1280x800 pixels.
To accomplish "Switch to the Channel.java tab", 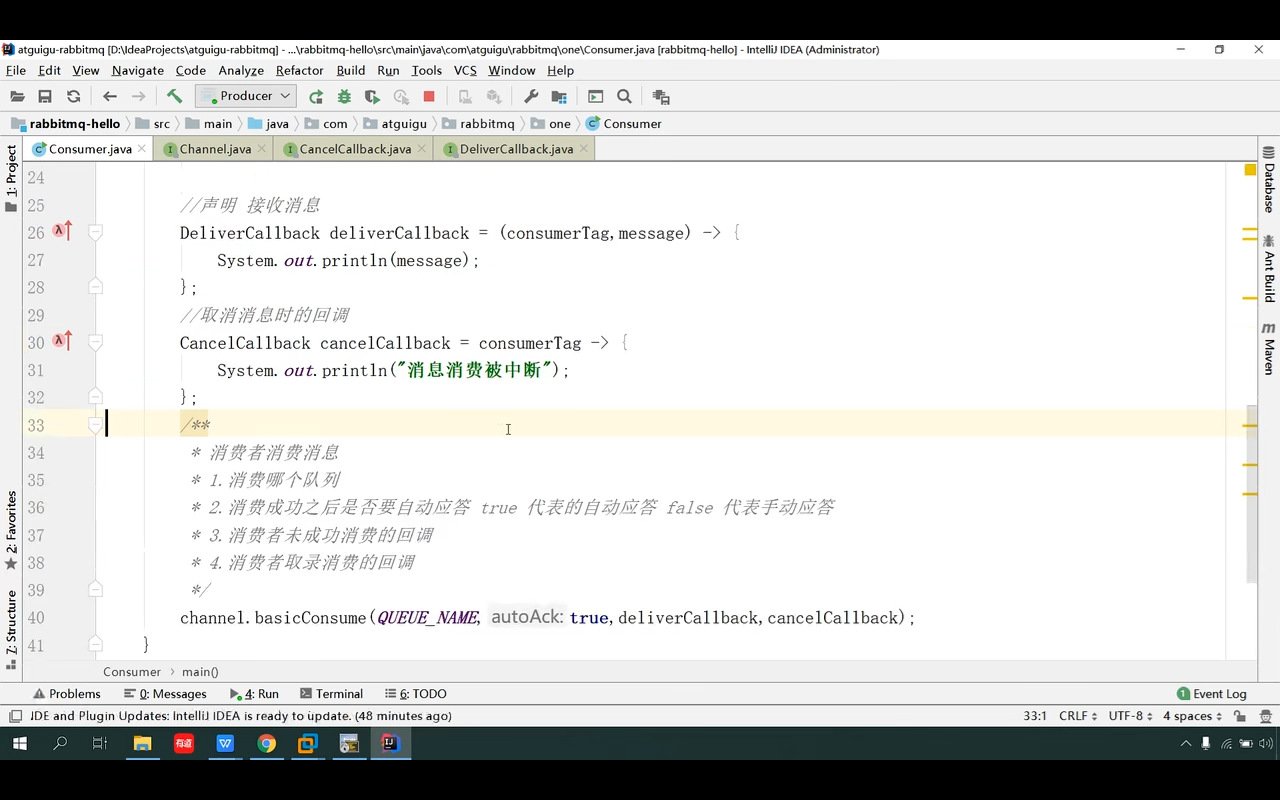I will pyautogui.click(x=215, y=149).
